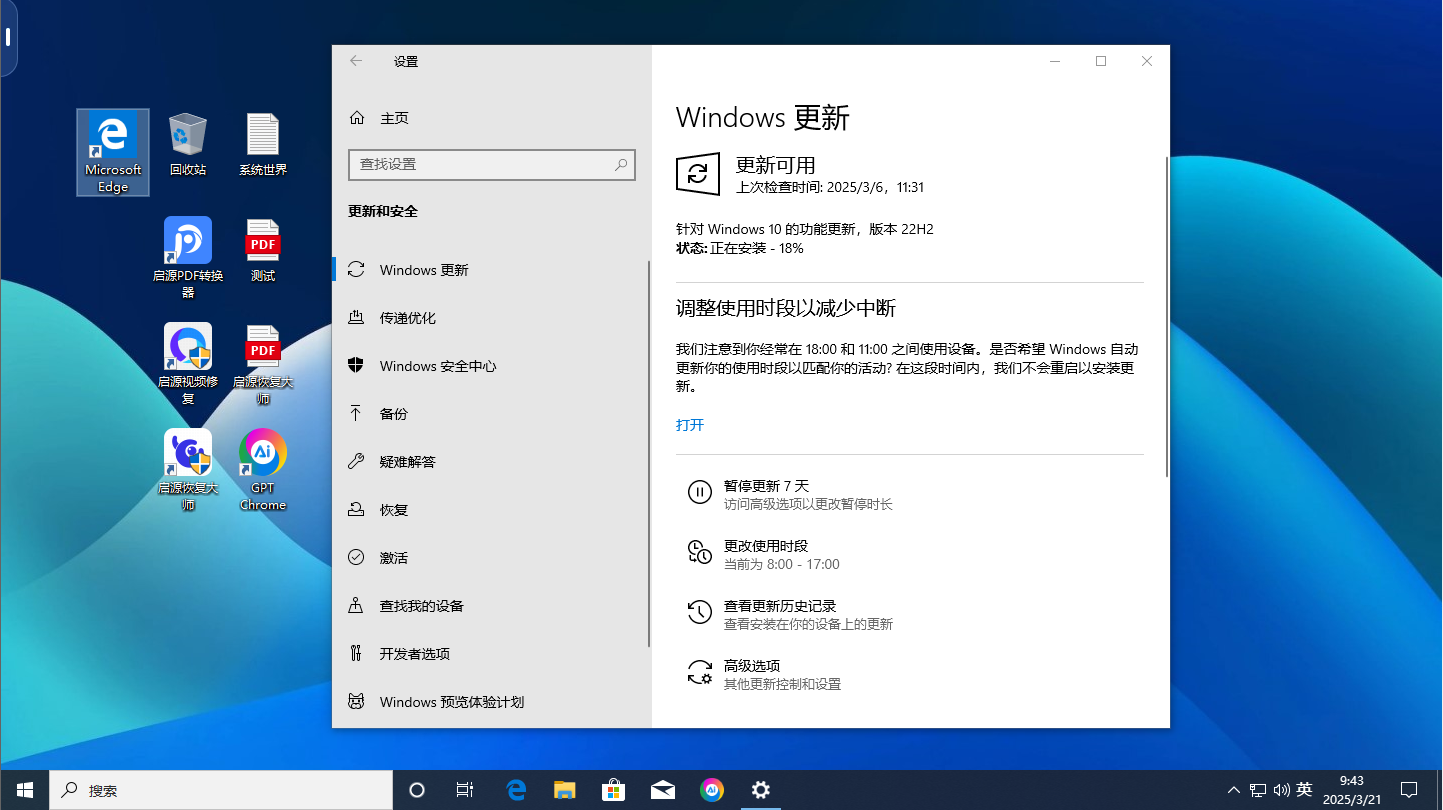The height and width of the screenshot is (810, 1443).
Task: Click the gear-sync icon beside 高级选项
Action: [699, 671]
